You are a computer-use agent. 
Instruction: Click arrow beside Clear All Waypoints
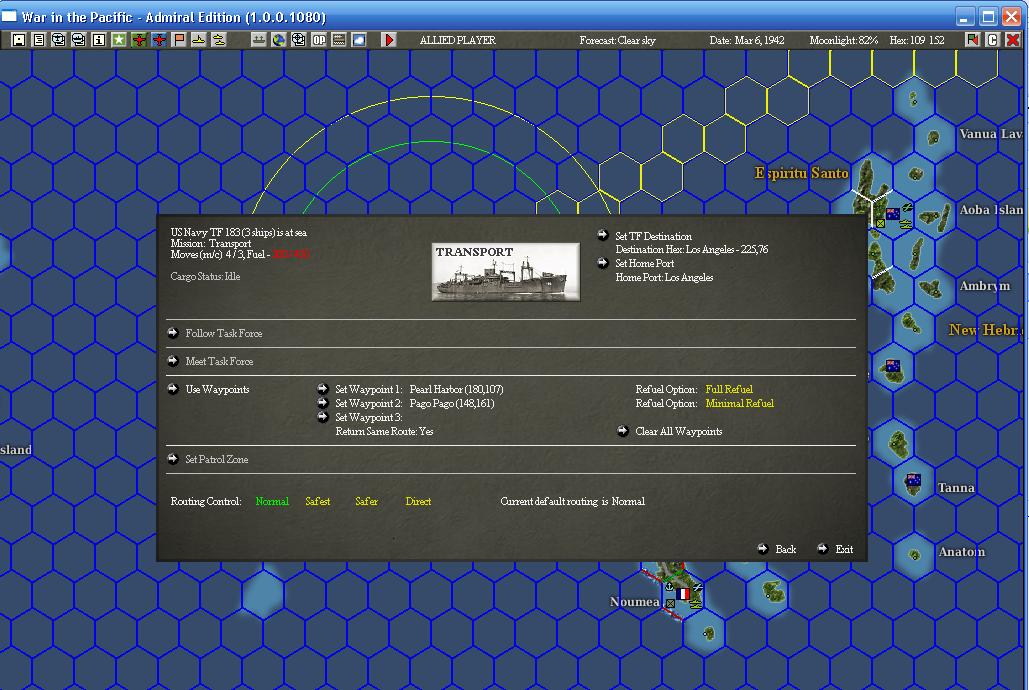pyautogui.click(x=623, y=431)
